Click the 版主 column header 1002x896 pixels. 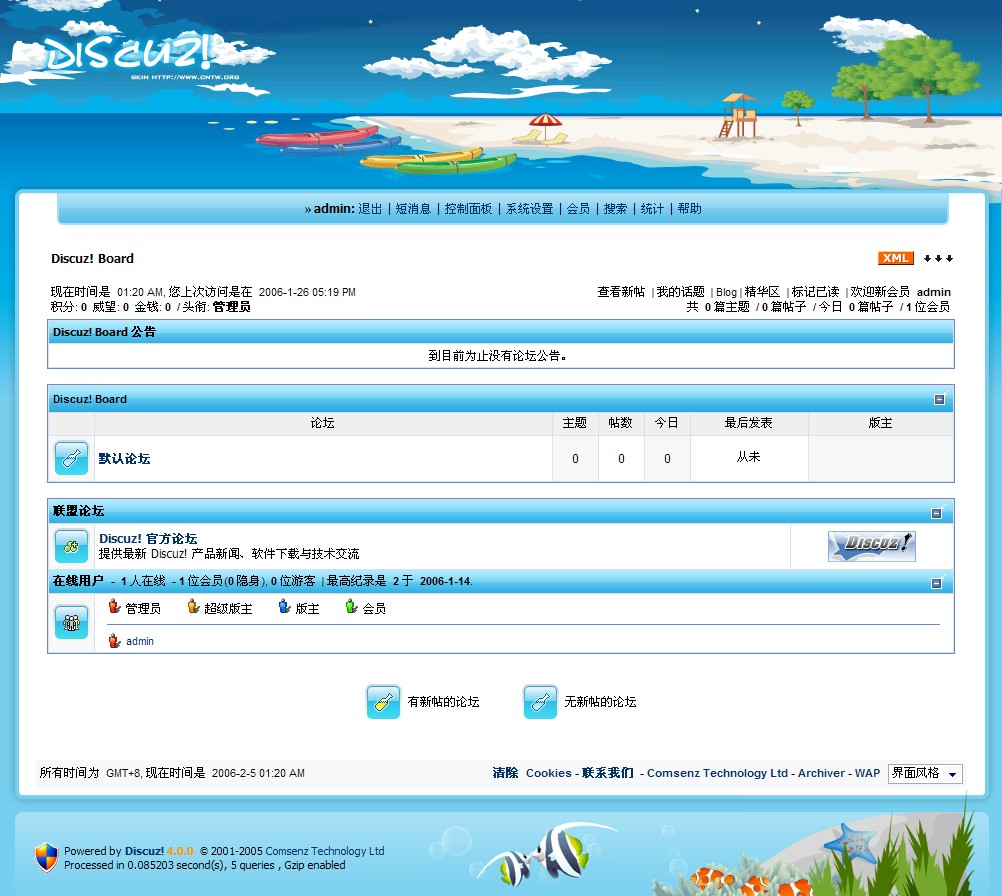[880, 423]
